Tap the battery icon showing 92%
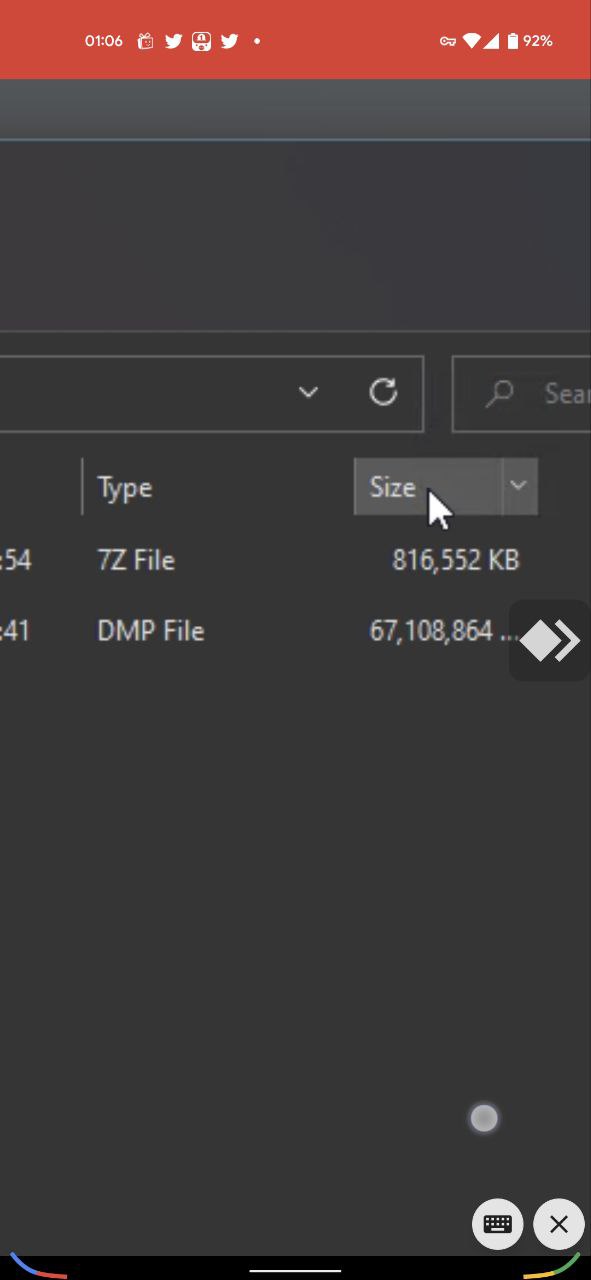 coord(513,41)
